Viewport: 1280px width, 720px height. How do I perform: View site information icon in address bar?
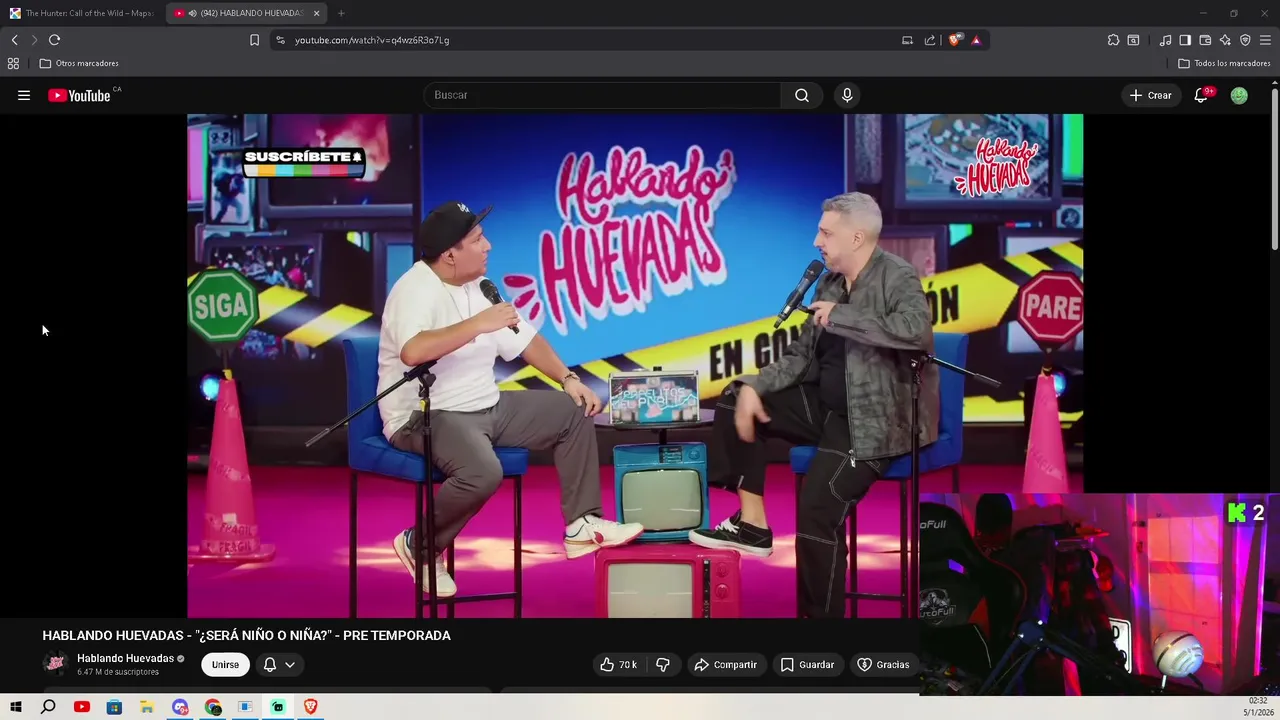coord(280,40)
